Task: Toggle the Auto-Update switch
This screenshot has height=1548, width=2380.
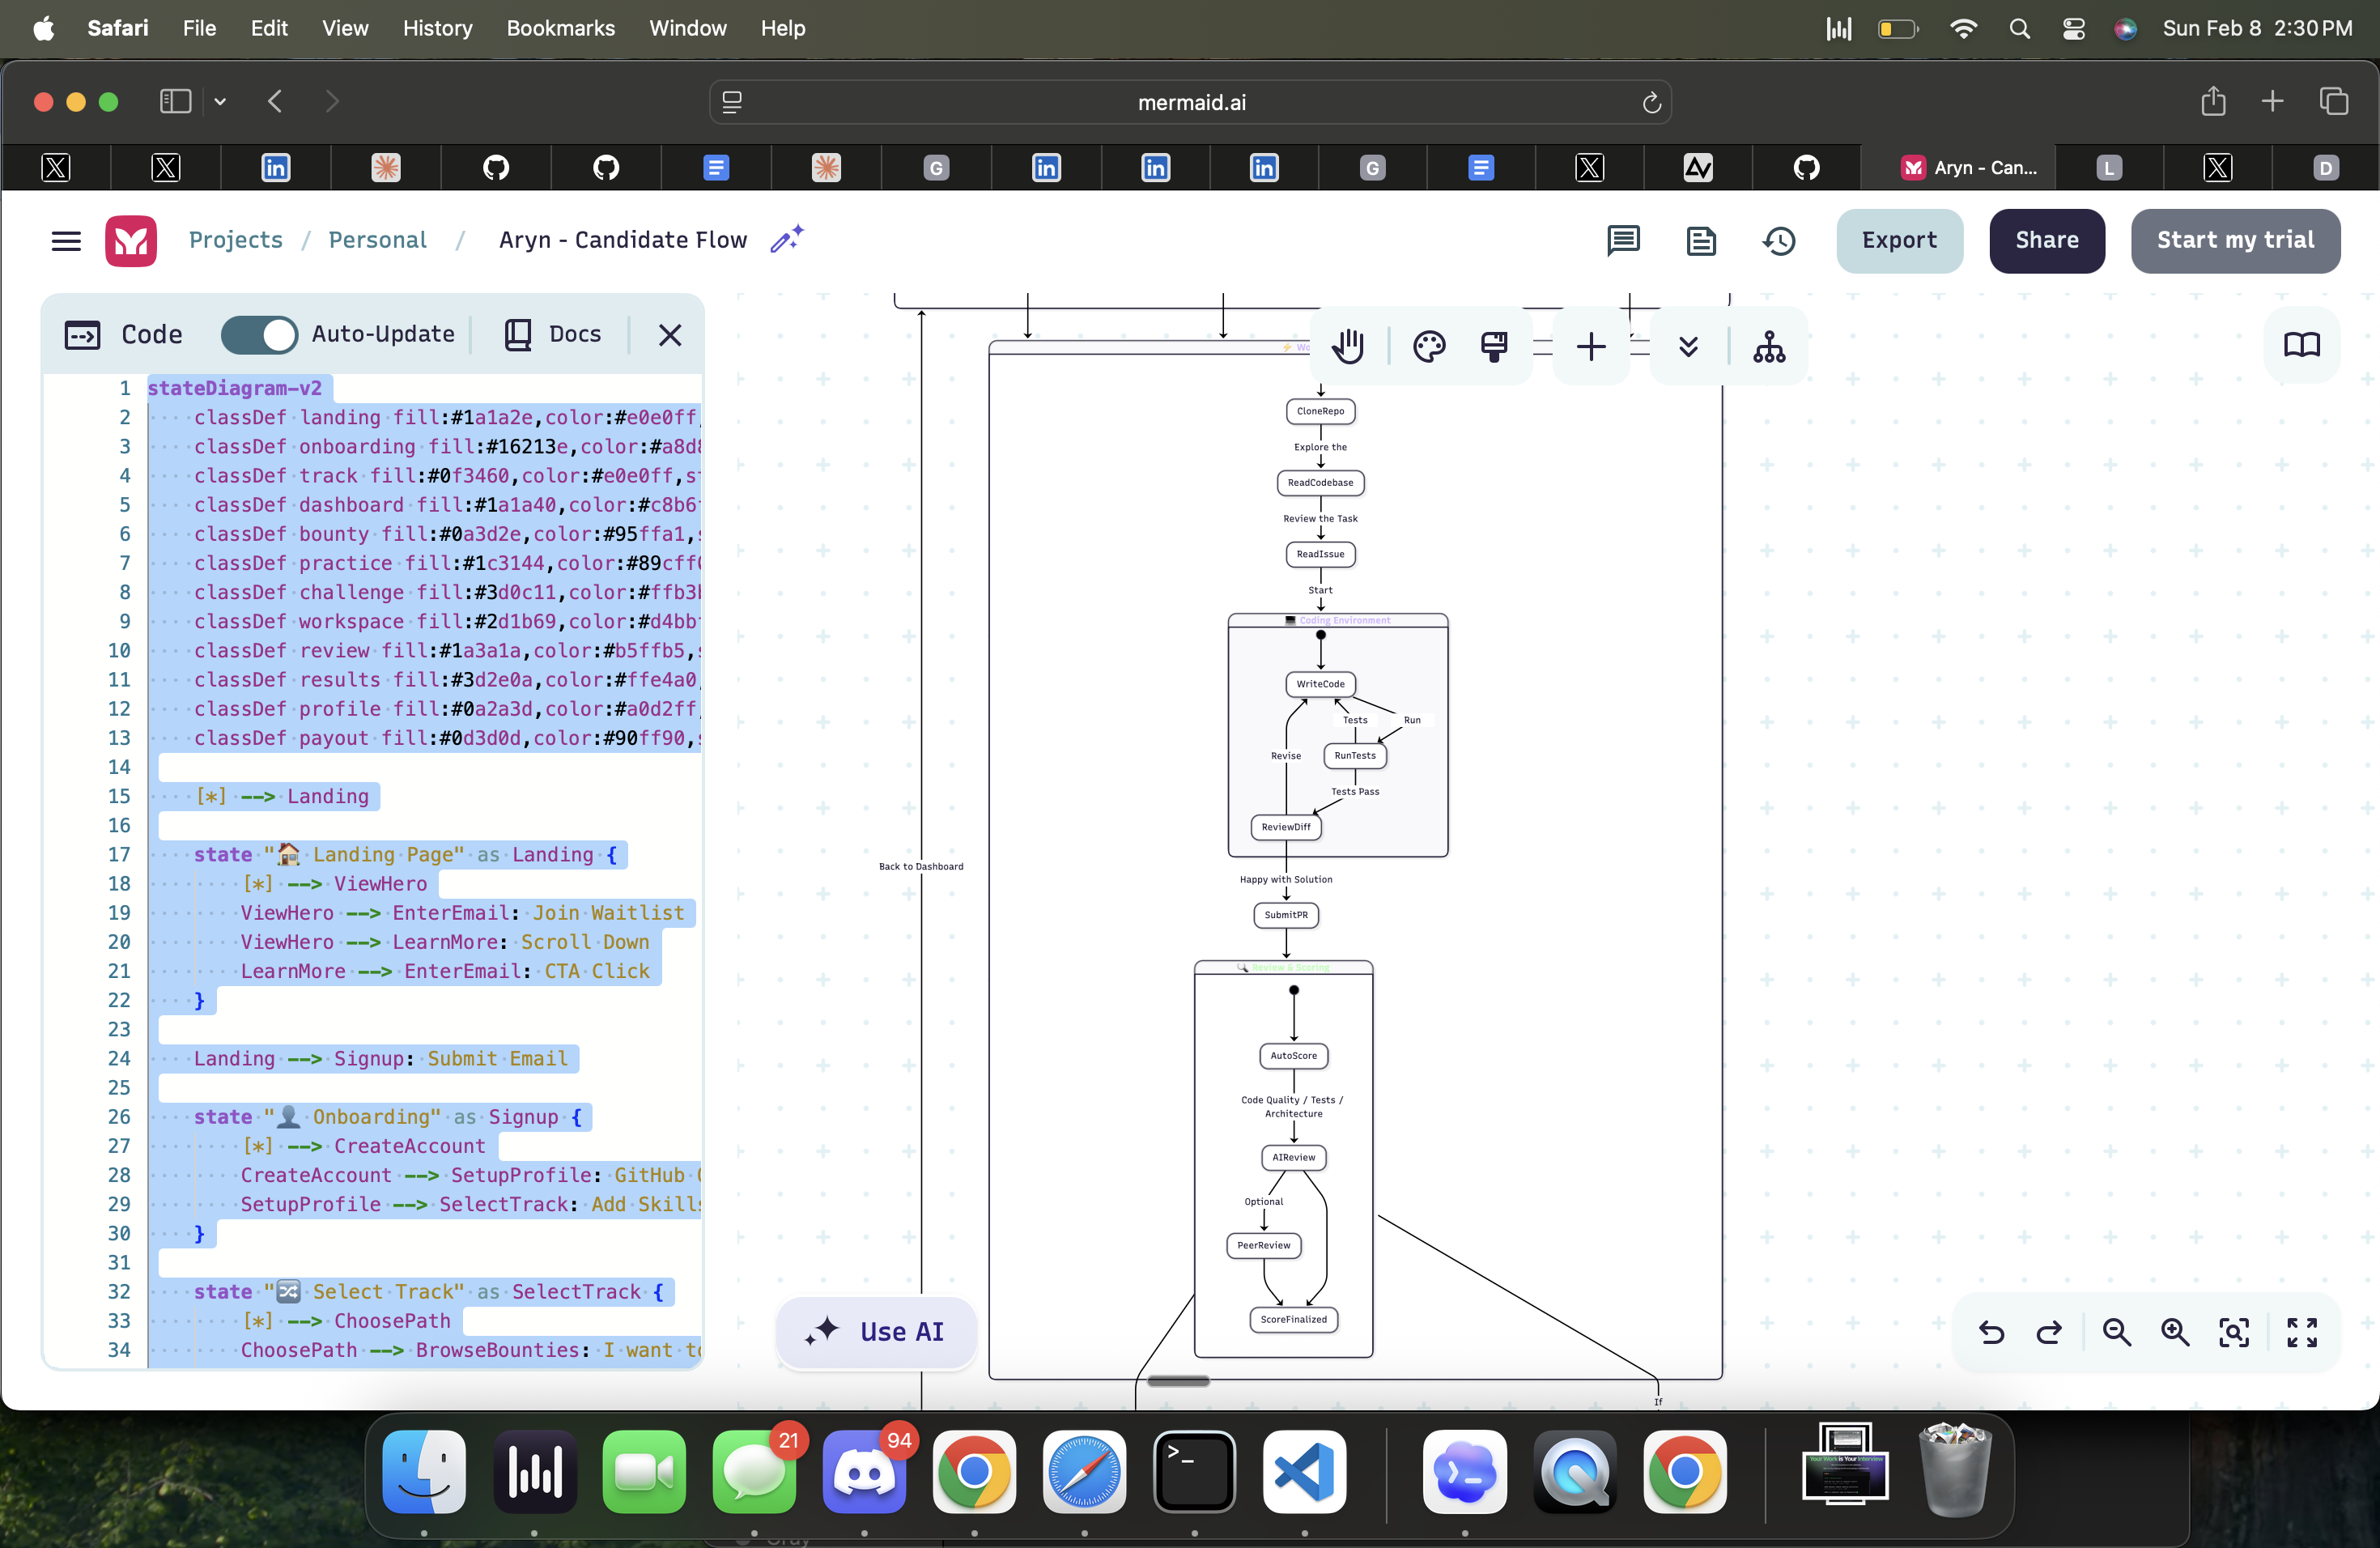Action: point(259,334)
